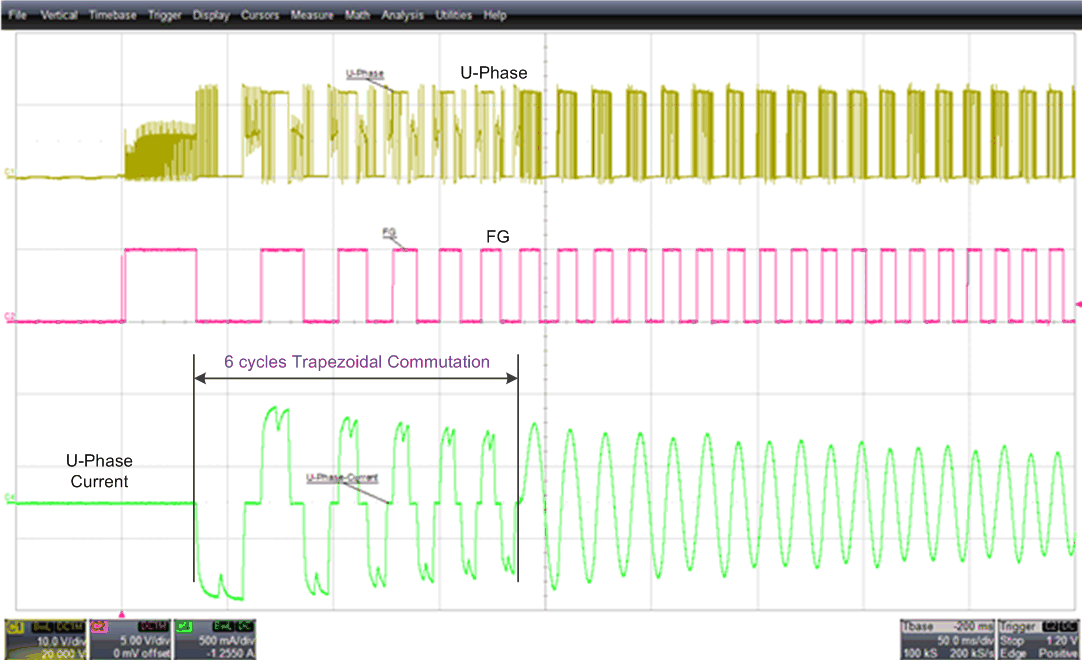Select the U-Phase-Current trace label
The height and width of the screenshot is (660, 1082).
click(x=340, y=478)
